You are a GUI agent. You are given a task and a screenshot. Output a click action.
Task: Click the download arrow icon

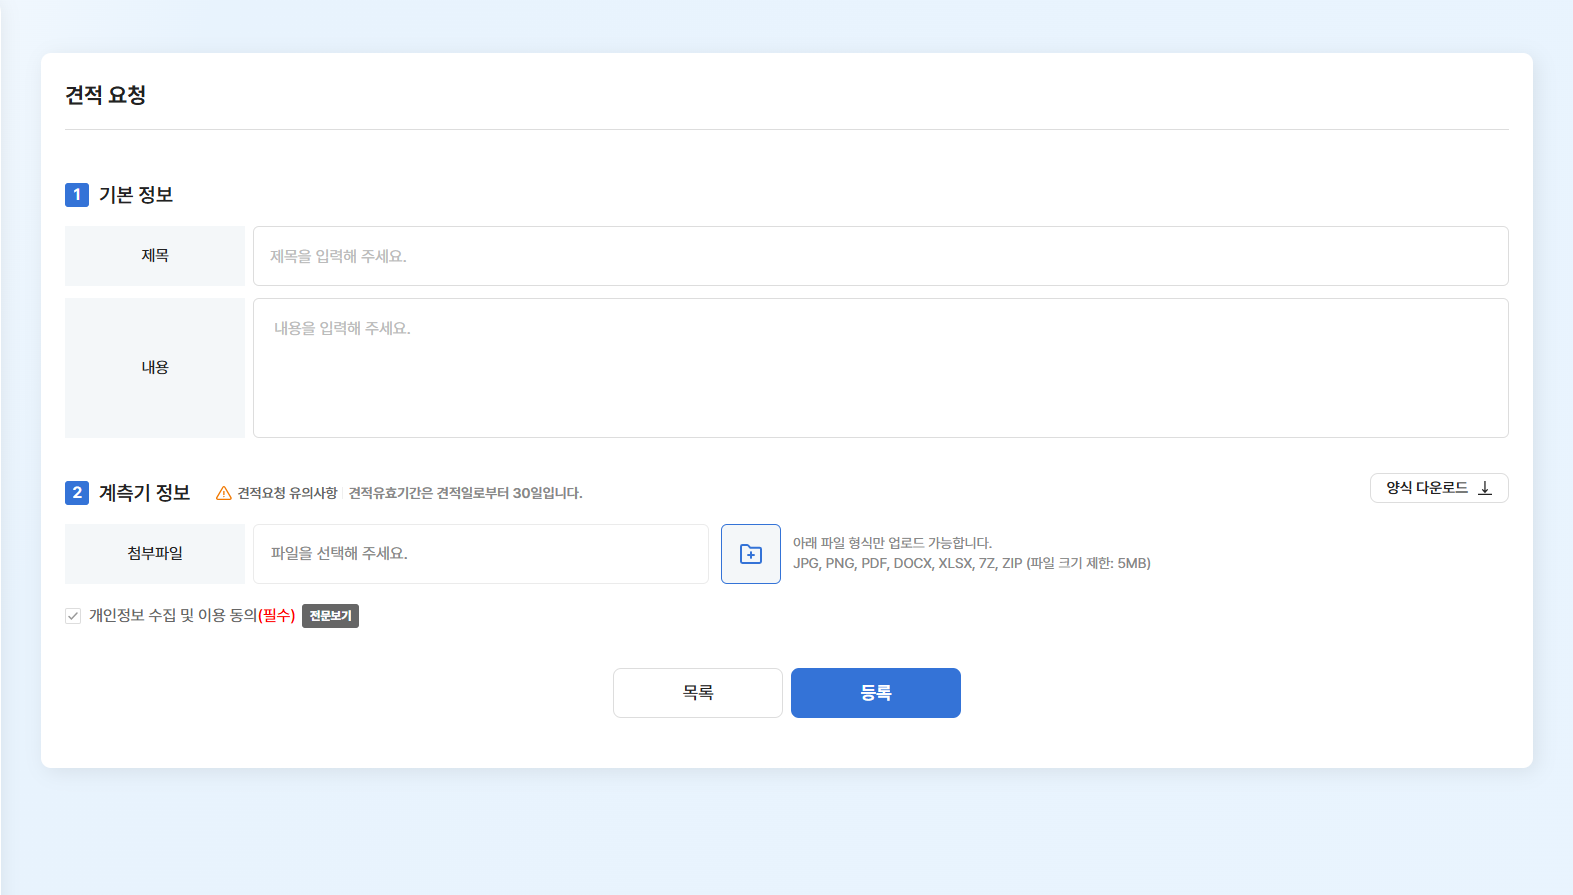click(x=1485, y=488)
